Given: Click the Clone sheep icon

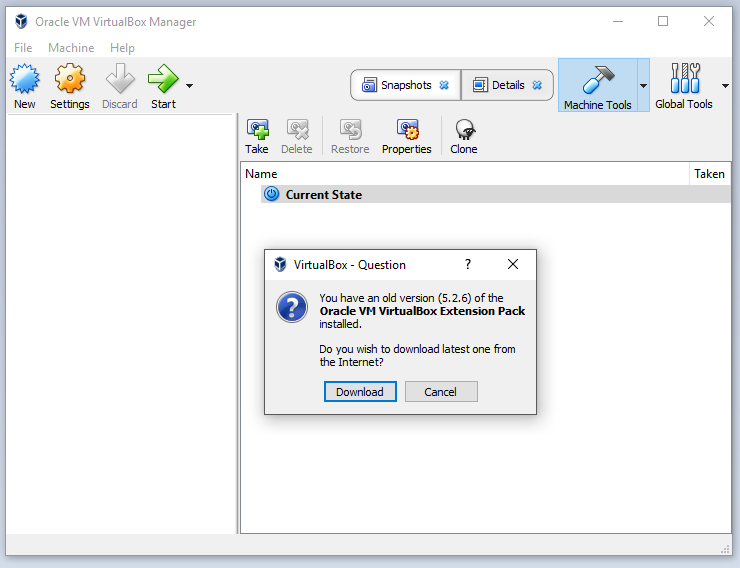Looking at the screenshot, I should click(464, 129).
